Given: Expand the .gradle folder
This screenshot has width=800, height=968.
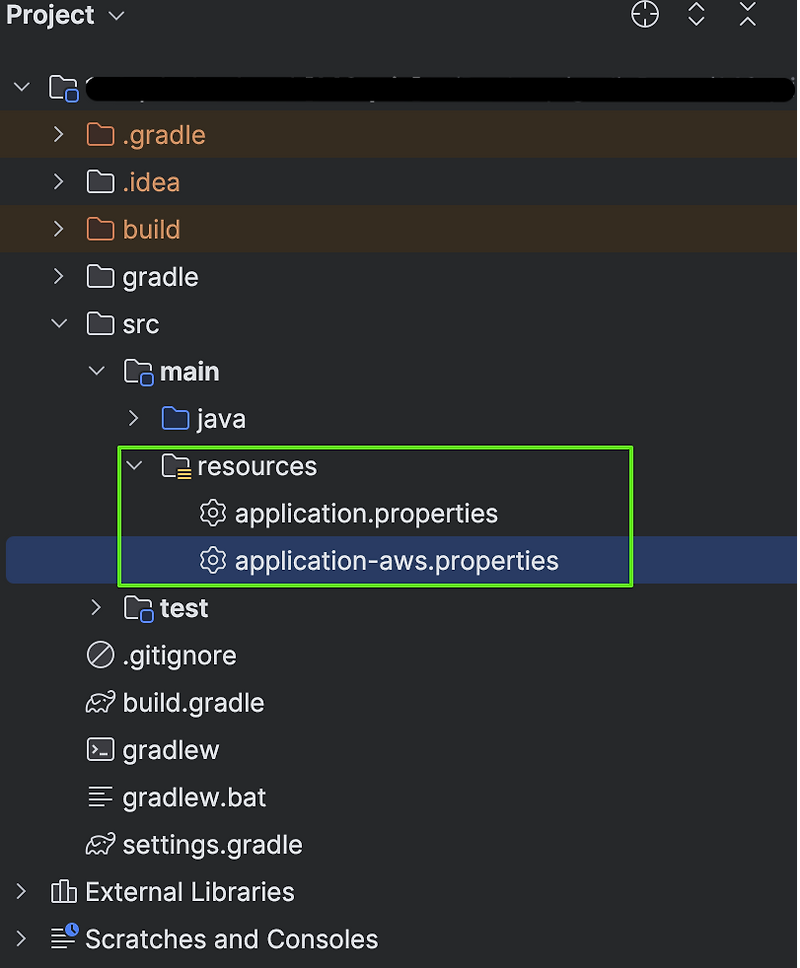Looking at the screenshot, I should (x=58, y=134).
